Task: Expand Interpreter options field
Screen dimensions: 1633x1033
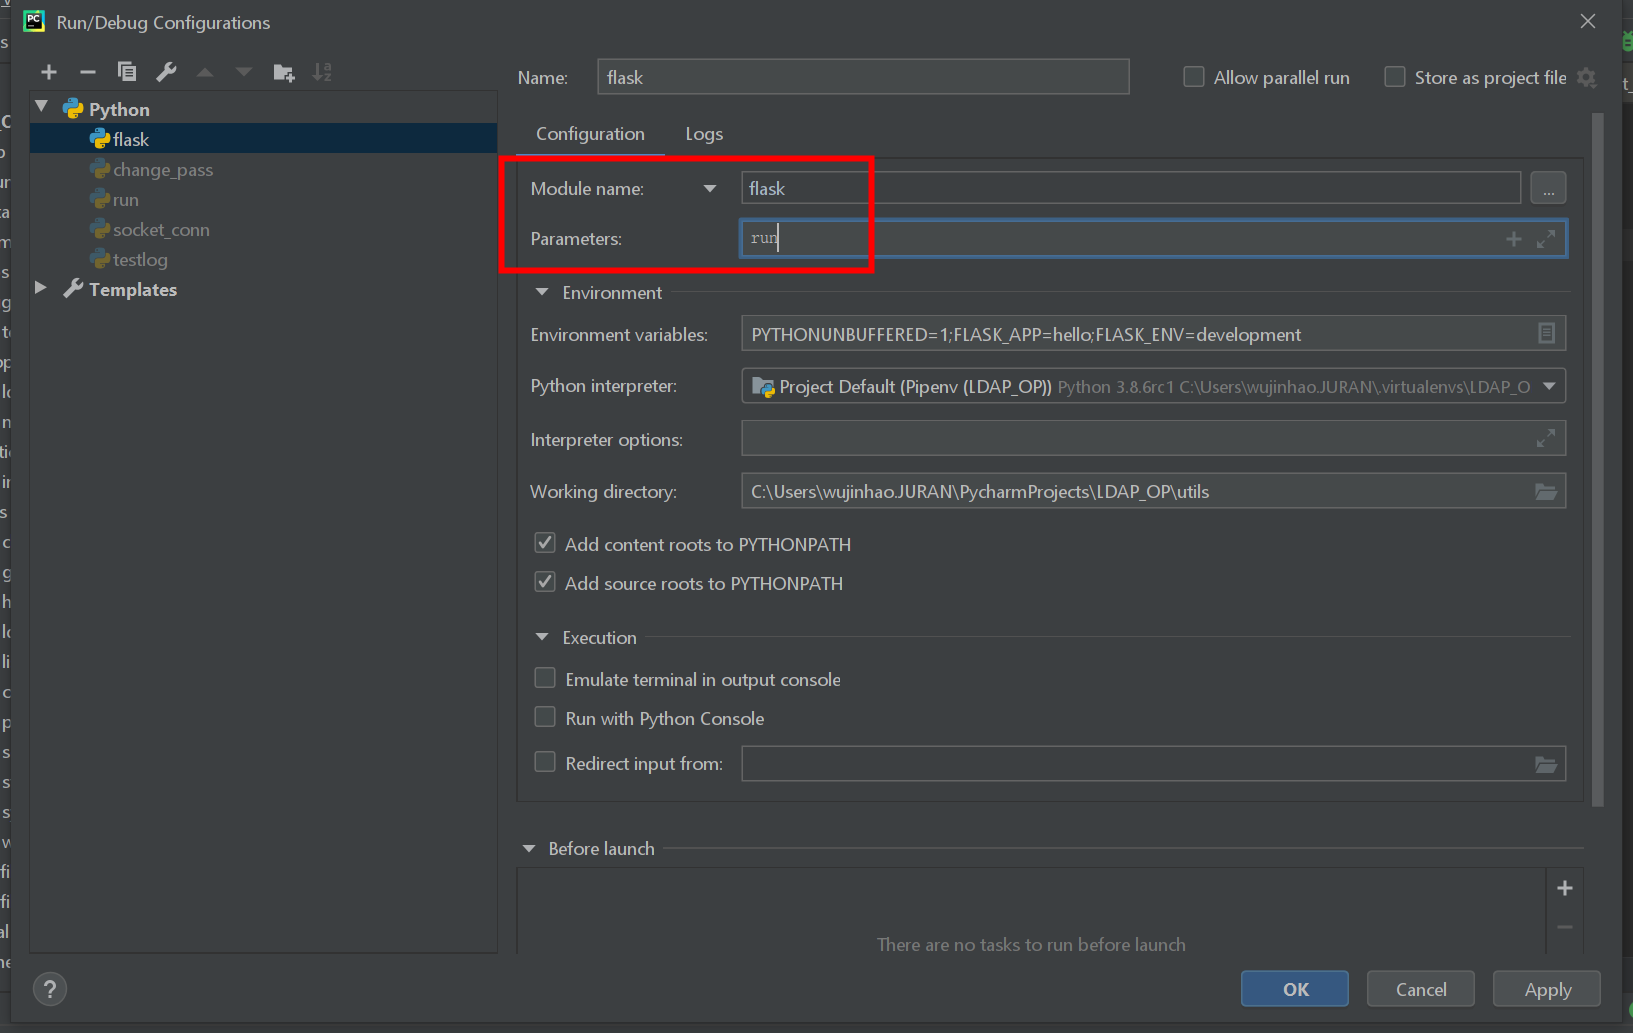Action: [x=1546, y=438]
